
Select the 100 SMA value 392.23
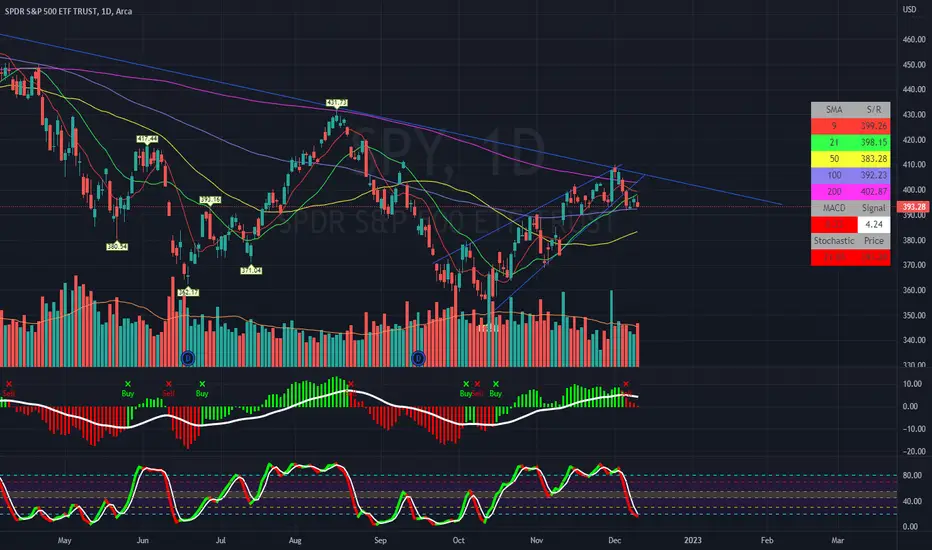pyautogui.click(x=874, y=175)
